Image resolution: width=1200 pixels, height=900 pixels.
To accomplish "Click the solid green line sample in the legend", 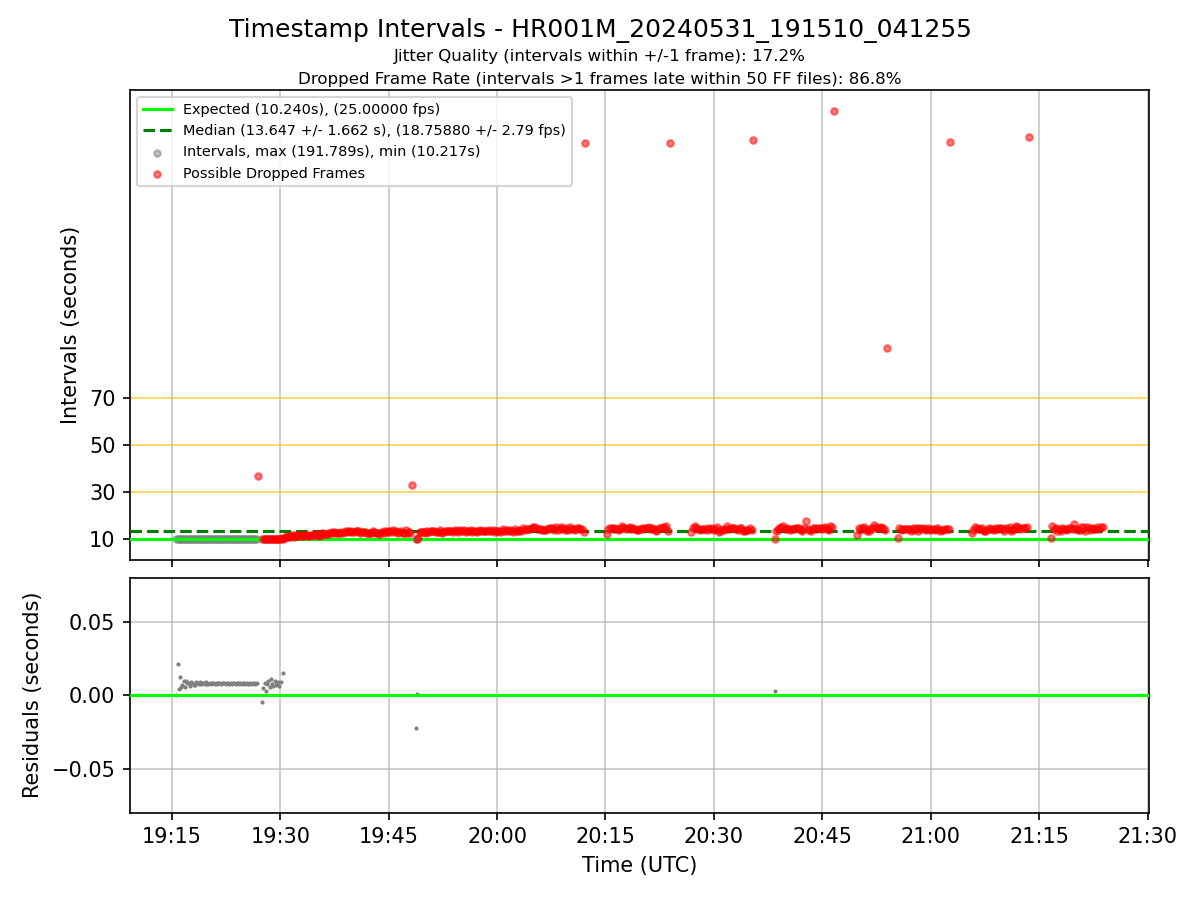I will tap(158, 109).
